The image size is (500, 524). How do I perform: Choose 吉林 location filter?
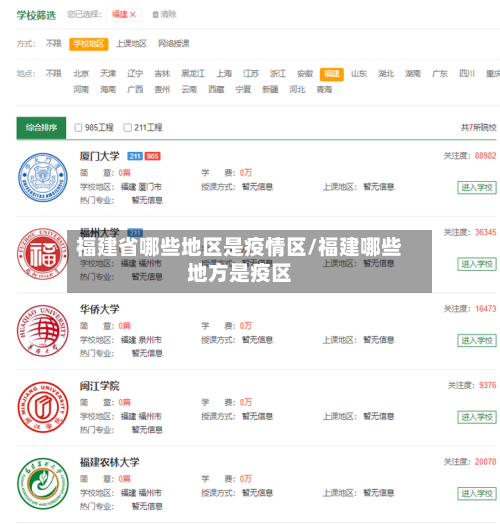point(162,74)
